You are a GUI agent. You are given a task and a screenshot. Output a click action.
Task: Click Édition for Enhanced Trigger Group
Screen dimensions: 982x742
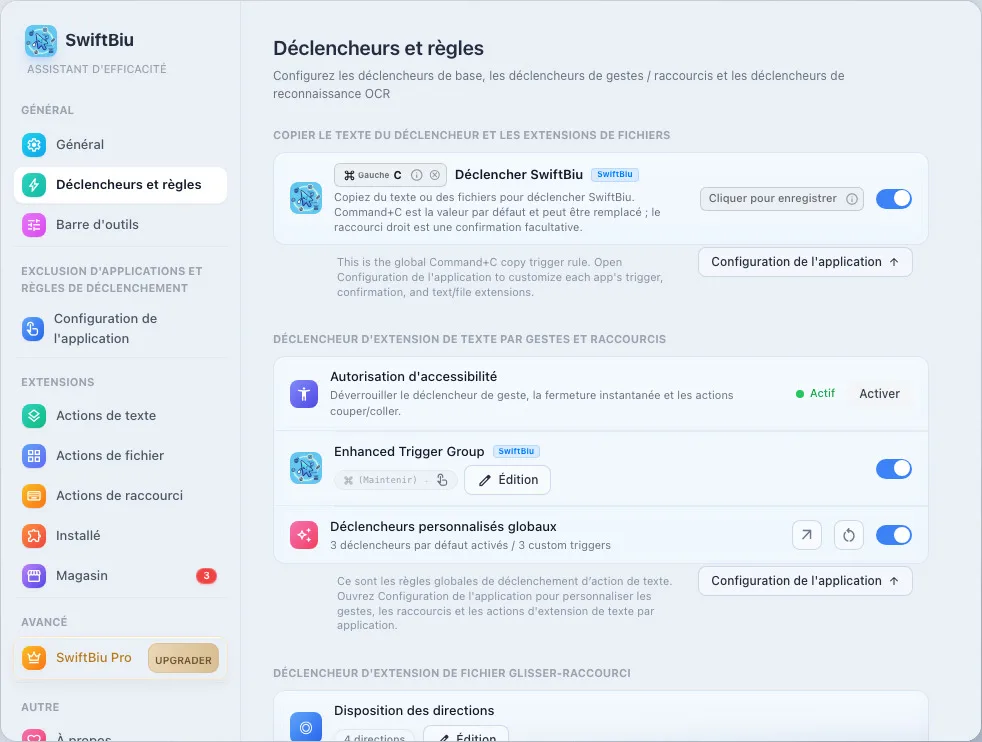point(507,480)
